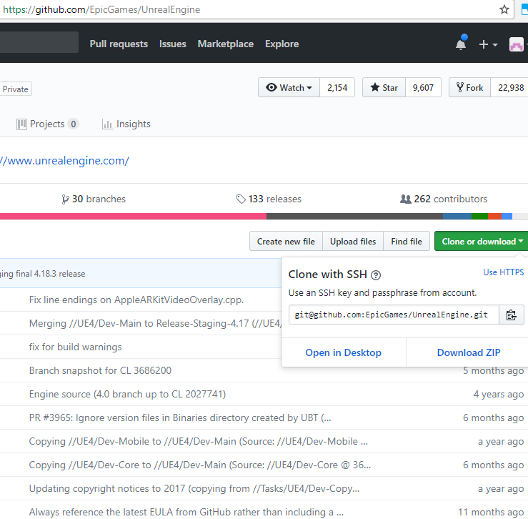Click the 133 releases tag icon

tap(240, 199)
